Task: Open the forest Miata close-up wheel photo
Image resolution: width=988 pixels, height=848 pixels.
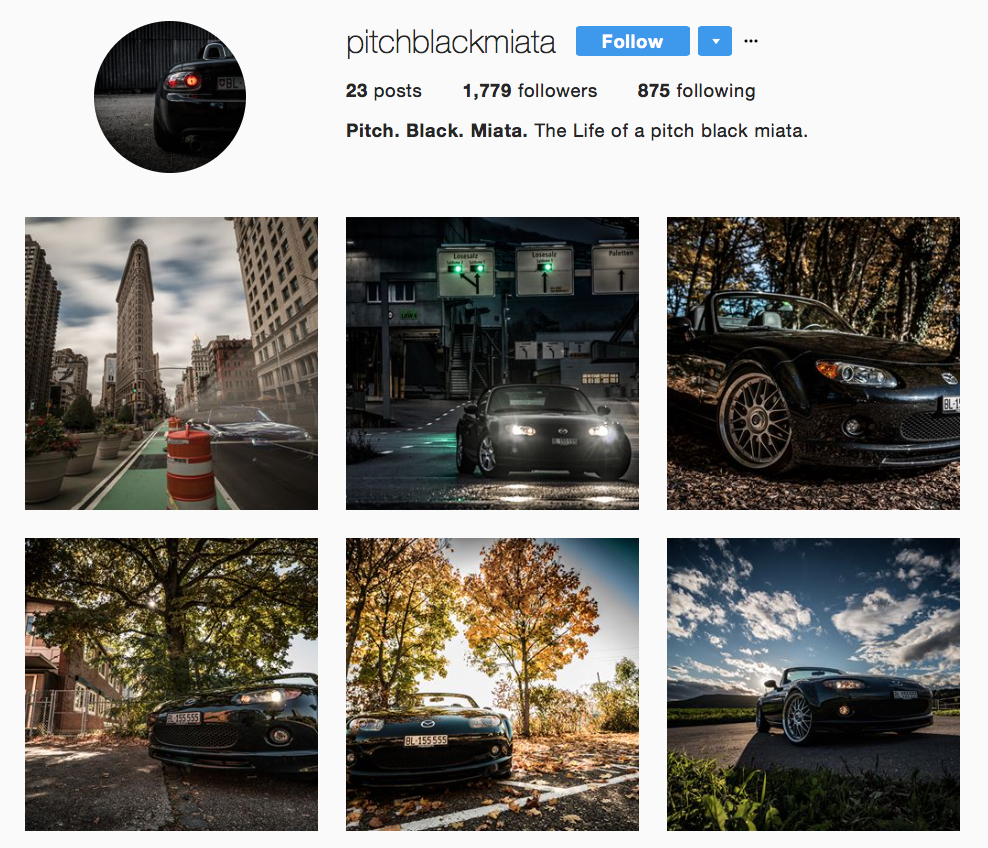Action: (x=813, y=364)
